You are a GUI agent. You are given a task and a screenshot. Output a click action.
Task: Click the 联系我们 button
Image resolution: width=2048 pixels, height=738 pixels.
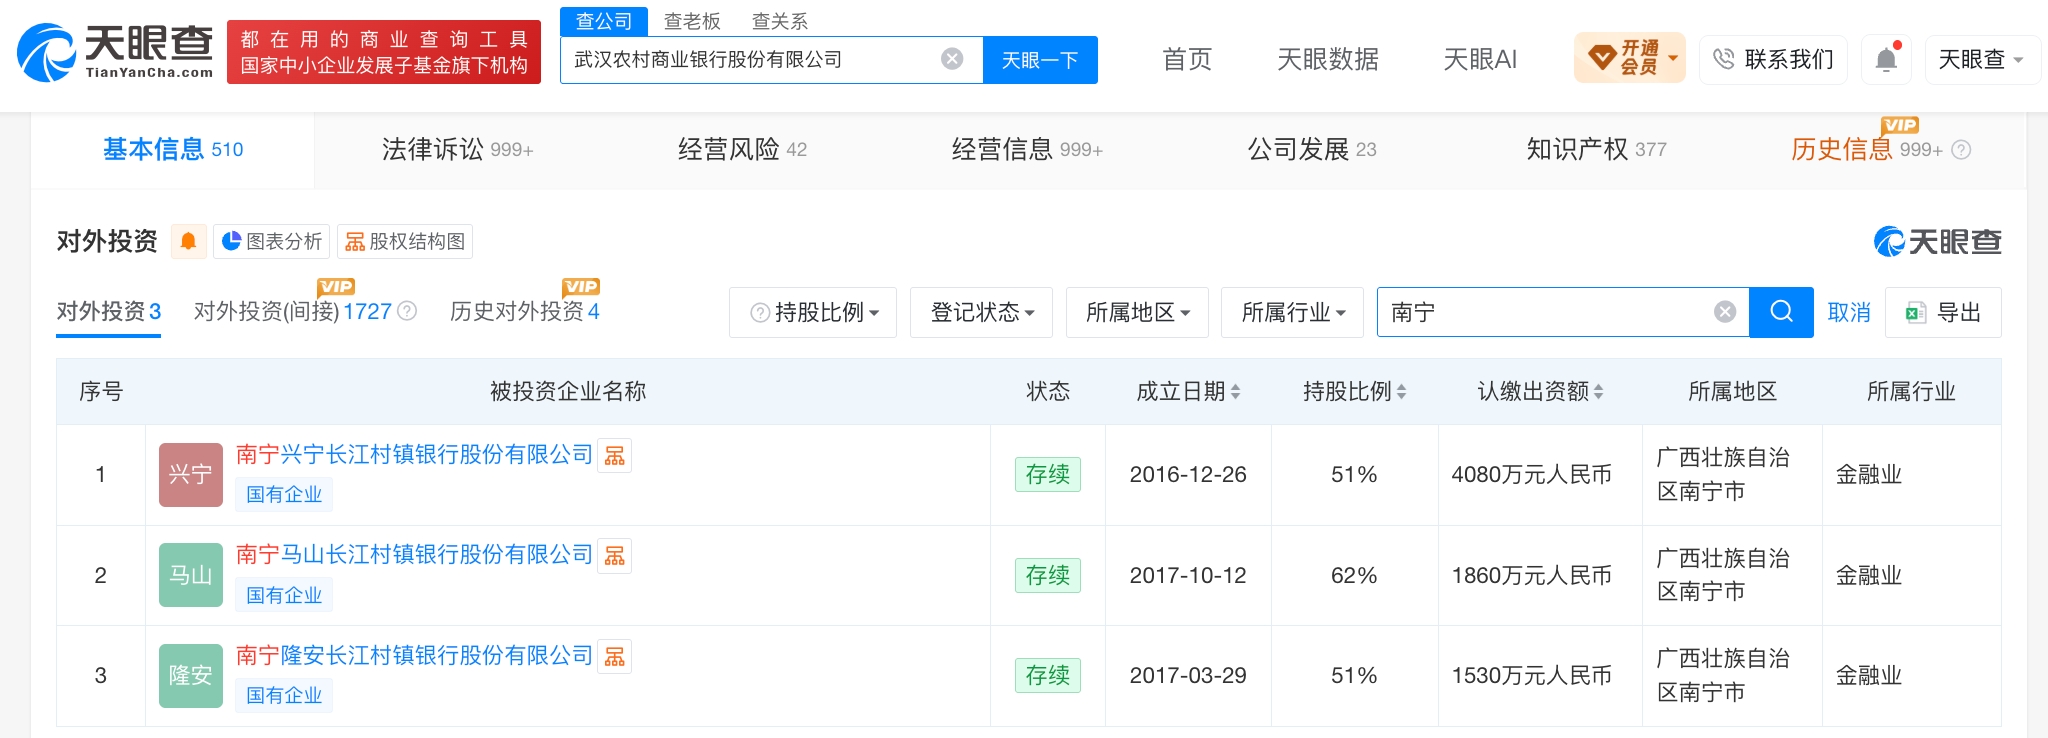(x=1773, y=59)
